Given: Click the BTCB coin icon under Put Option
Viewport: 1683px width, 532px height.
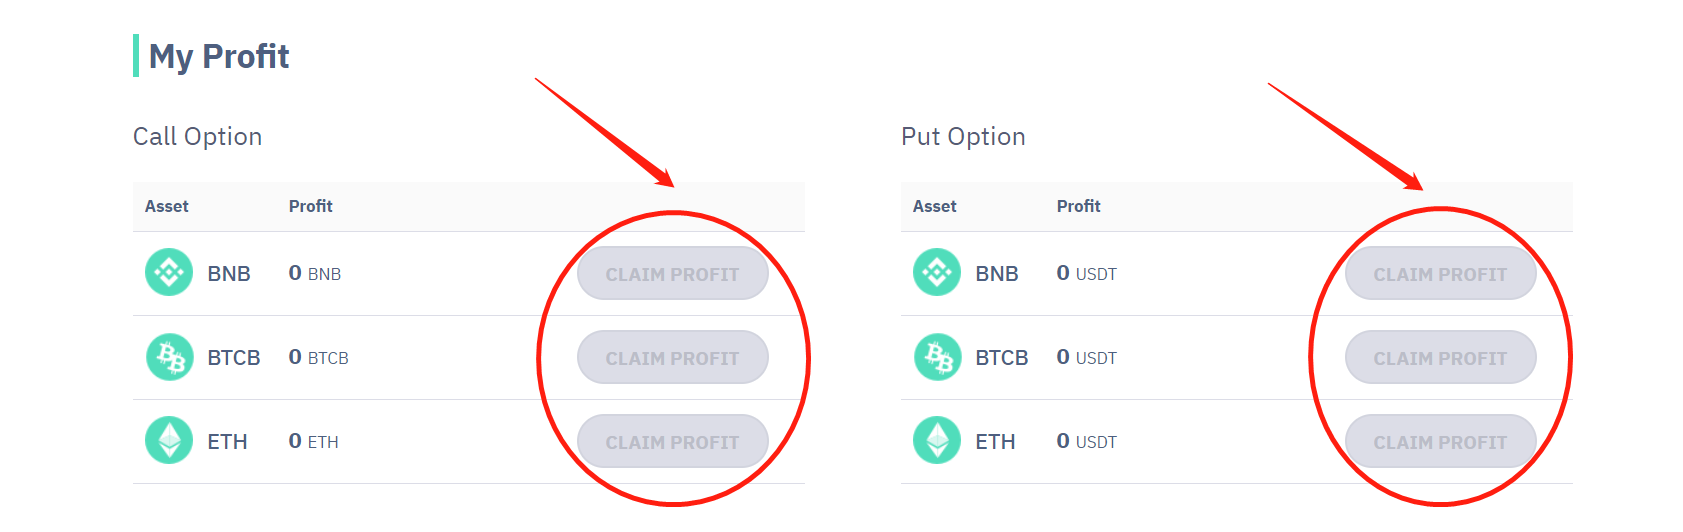Looking at the screenshot, I should (937, 357).
